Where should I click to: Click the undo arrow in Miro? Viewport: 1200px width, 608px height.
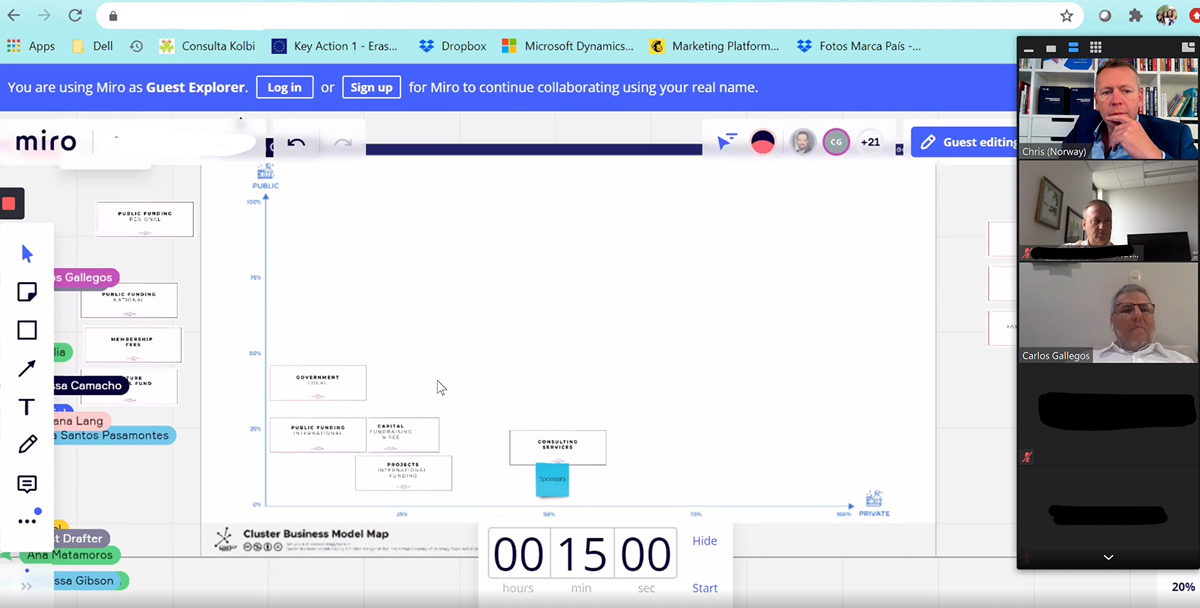296,143
